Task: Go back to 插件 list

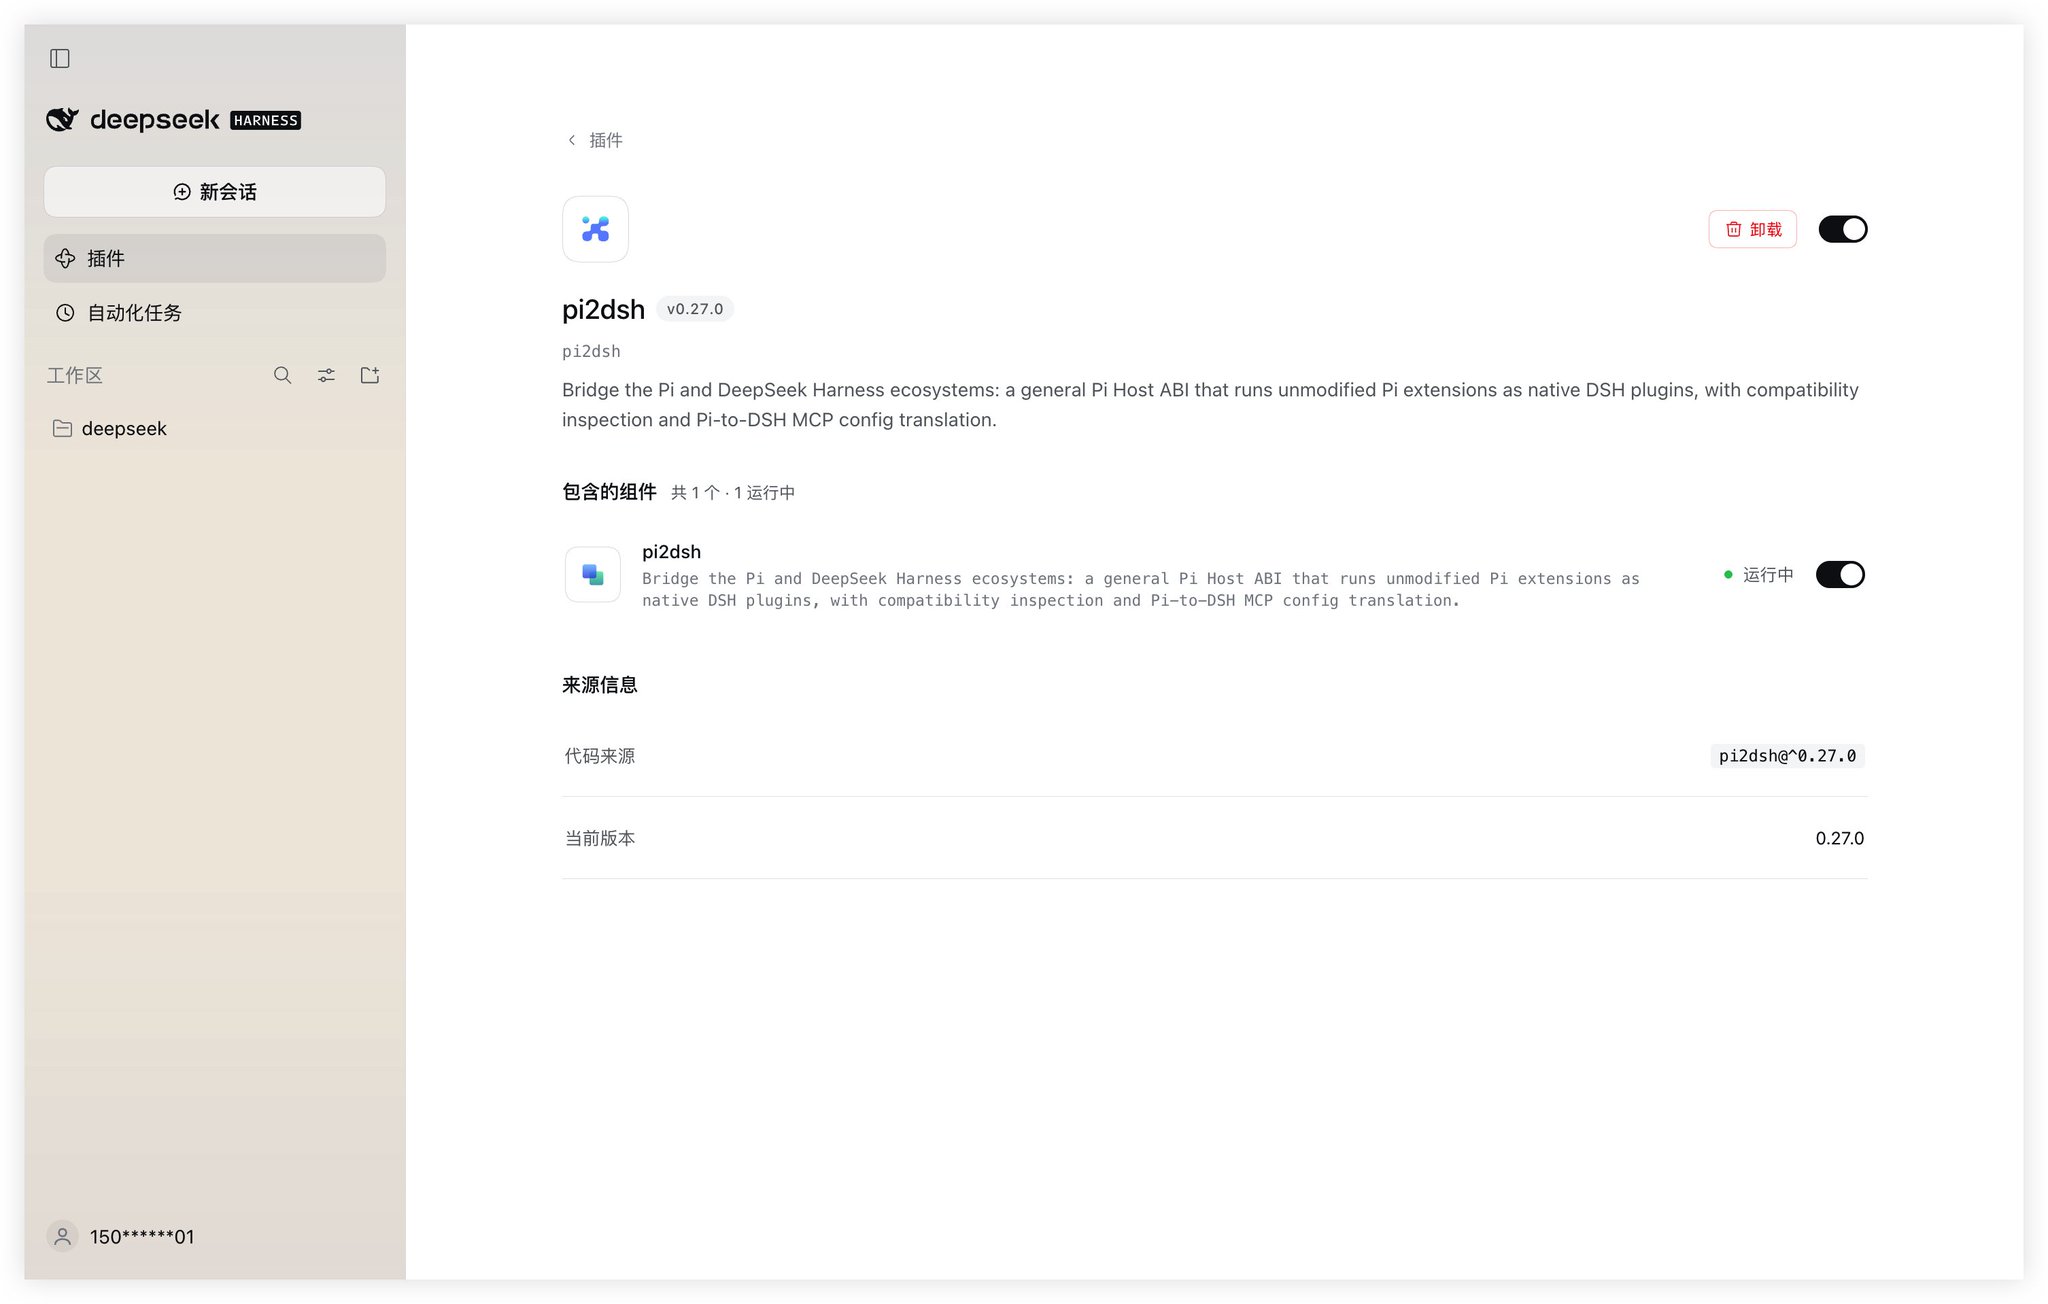Action: click(595, 140)
